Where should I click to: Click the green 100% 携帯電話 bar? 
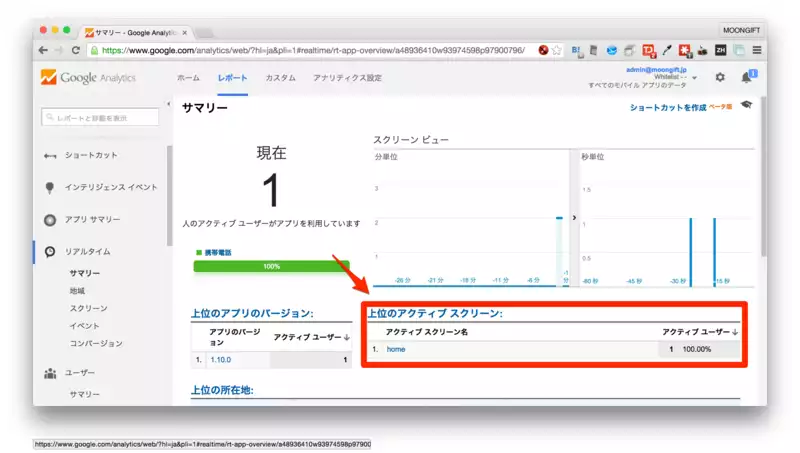(271, 266)
